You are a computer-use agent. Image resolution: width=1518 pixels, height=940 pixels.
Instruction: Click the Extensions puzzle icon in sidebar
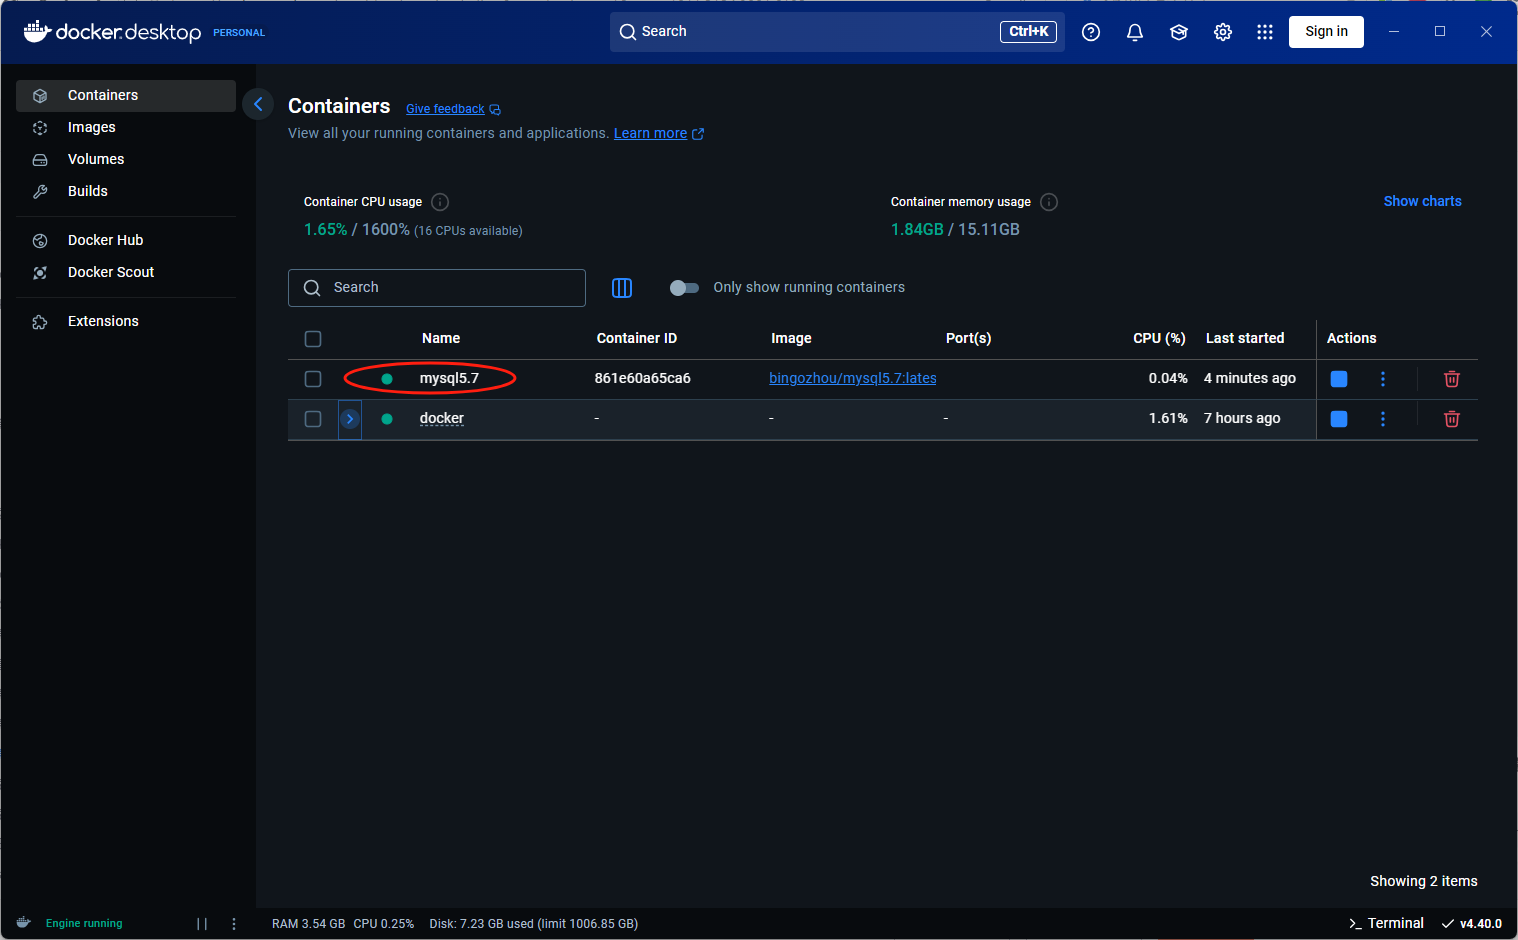coord(40,322)
